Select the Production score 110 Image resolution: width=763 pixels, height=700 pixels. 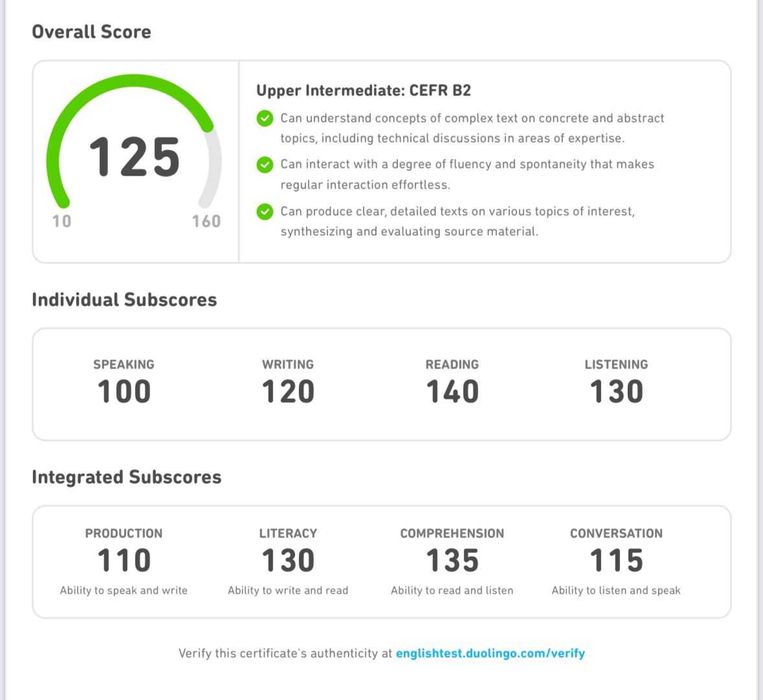click(x=124, y=560)
